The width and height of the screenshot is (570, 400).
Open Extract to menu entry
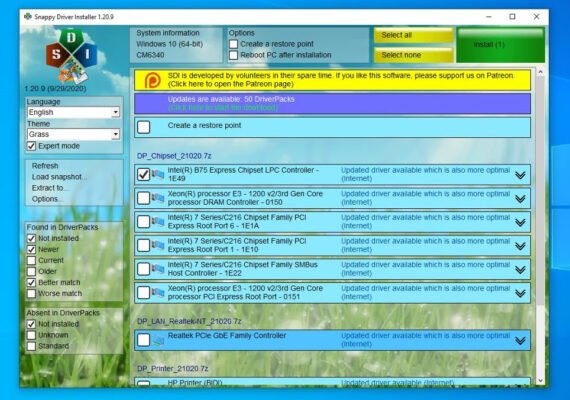(x=49, y=188)
